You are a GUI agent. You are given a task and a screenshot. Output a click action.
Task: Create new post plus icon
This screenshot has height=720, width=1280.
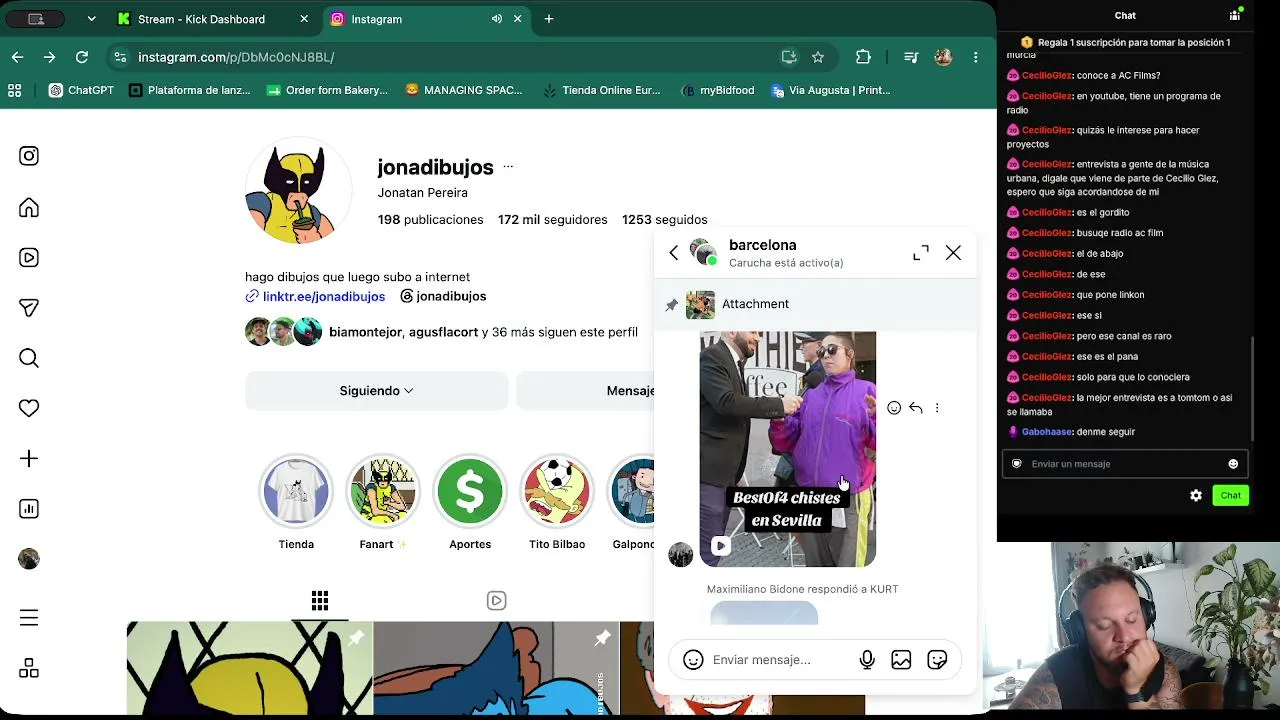29,458
